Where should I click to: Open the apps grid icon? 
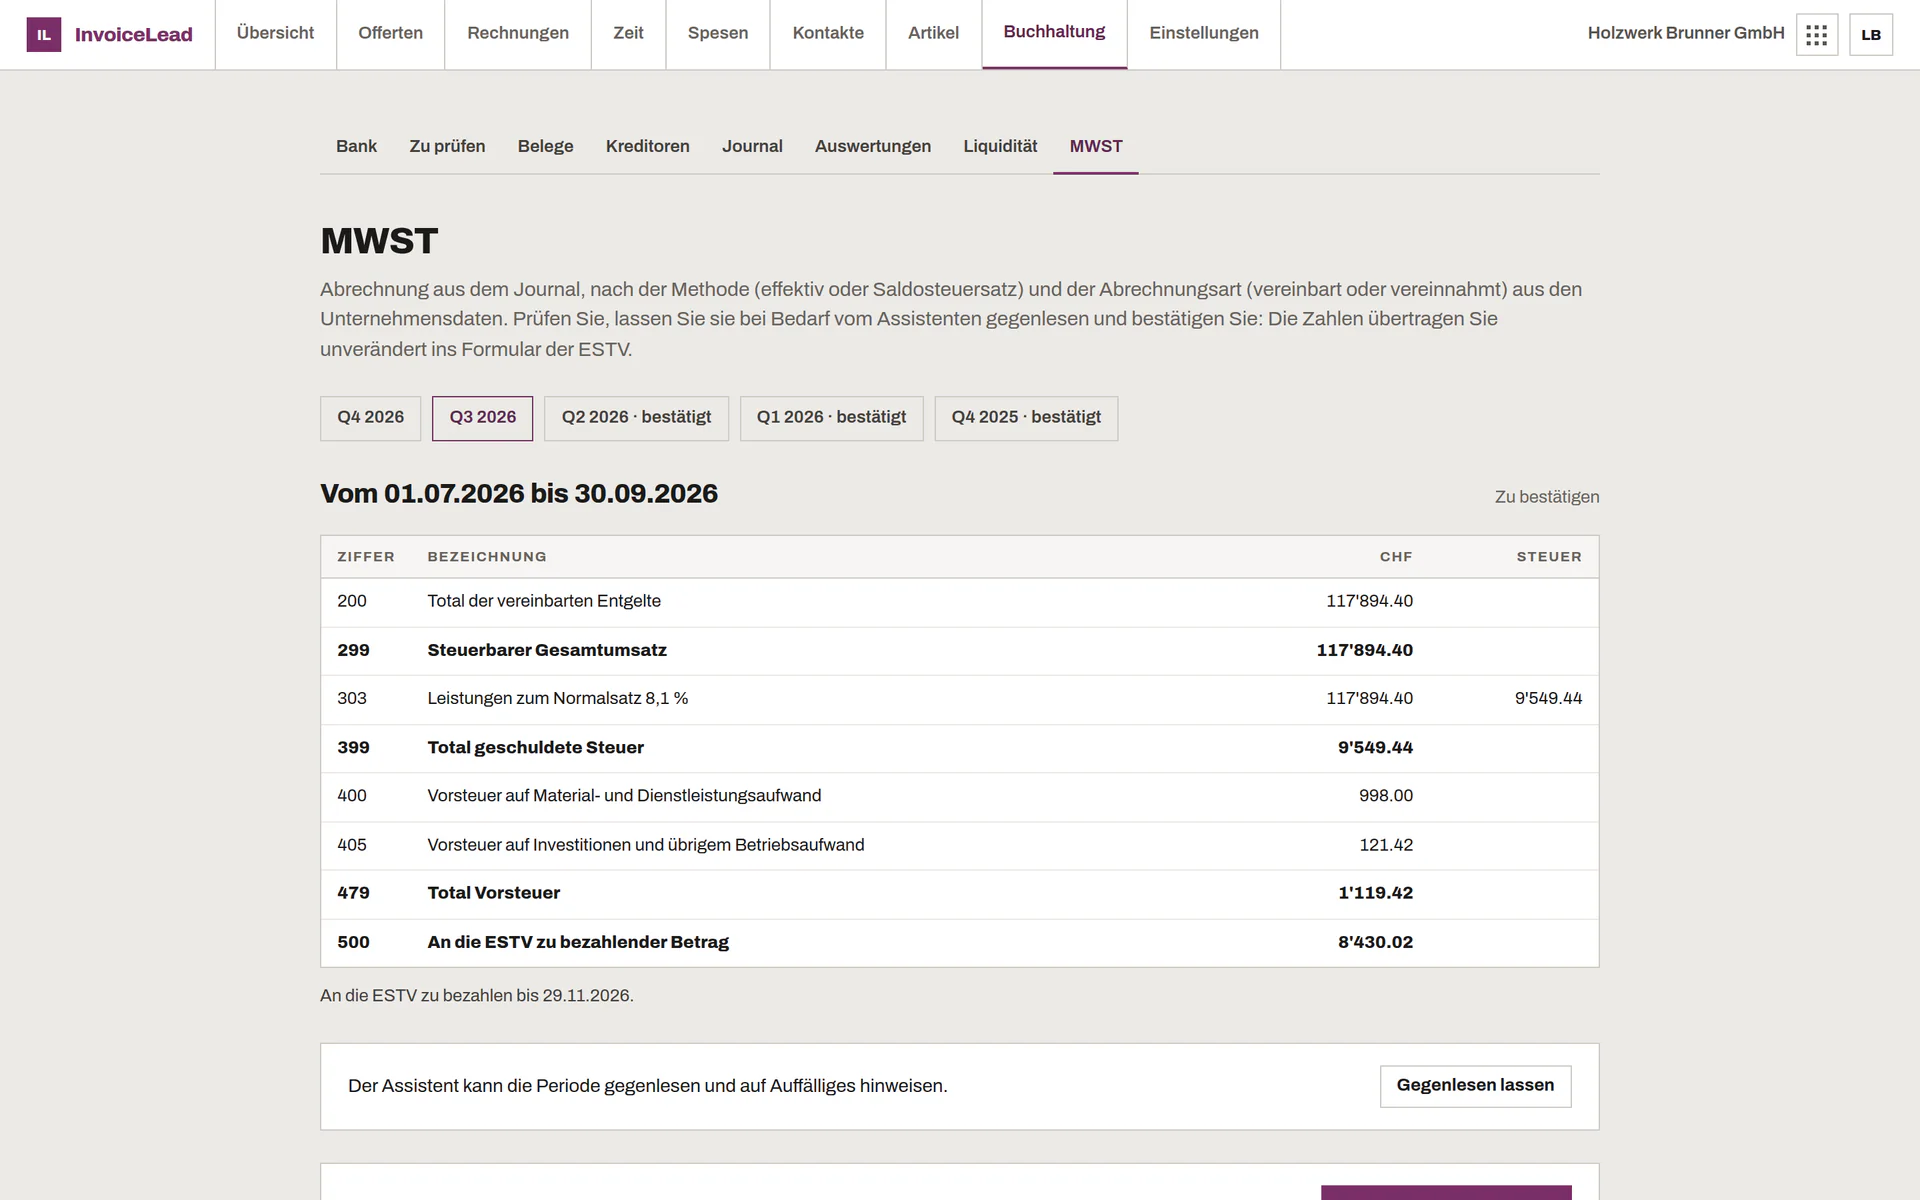[1817, 35]
